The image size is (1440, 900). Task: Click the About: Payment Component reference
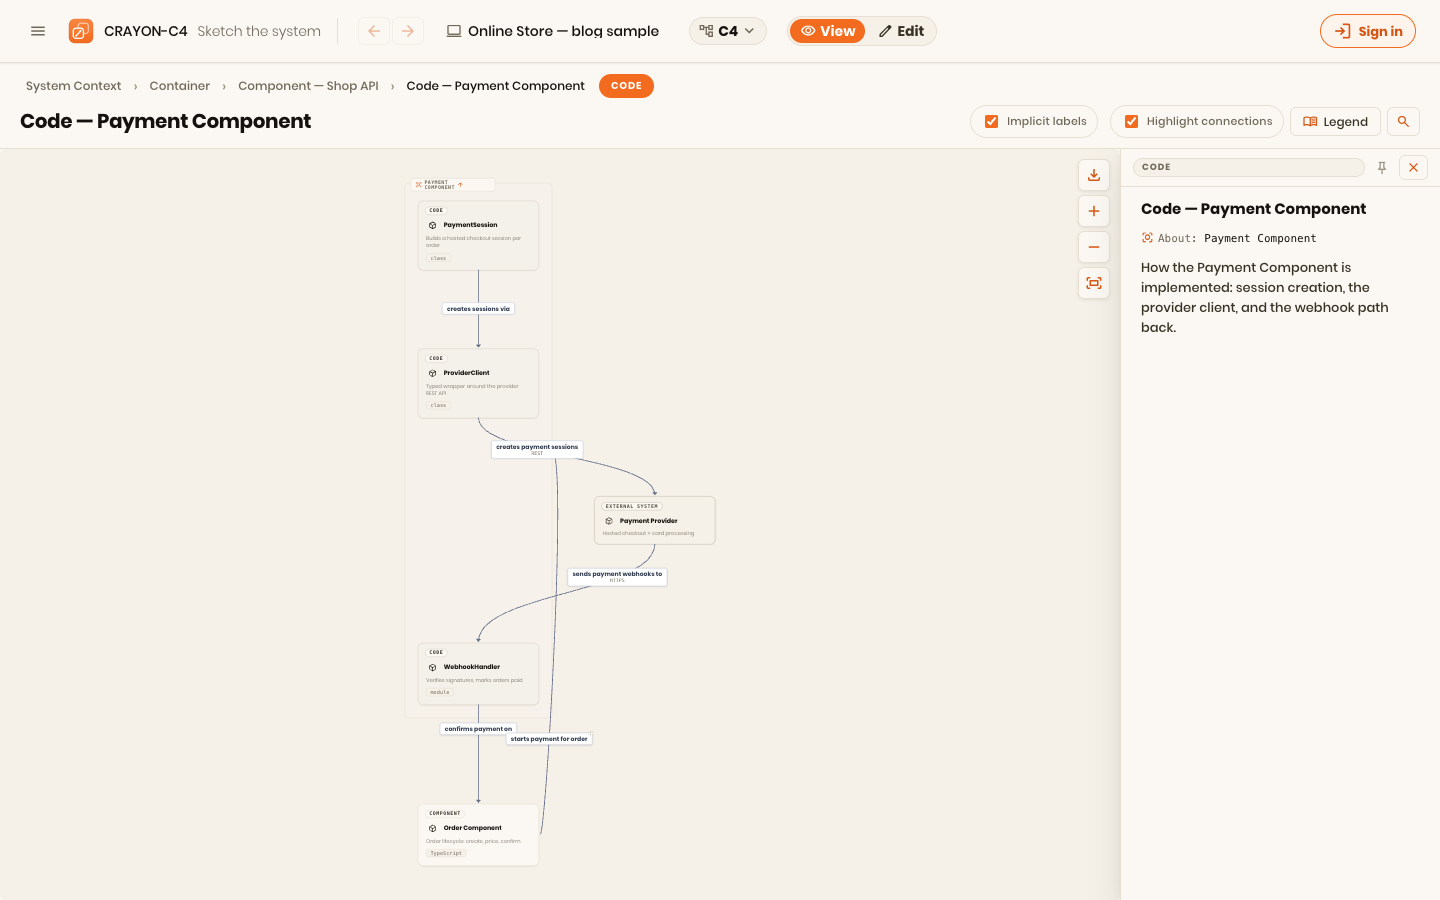(x=1229, y=238)
